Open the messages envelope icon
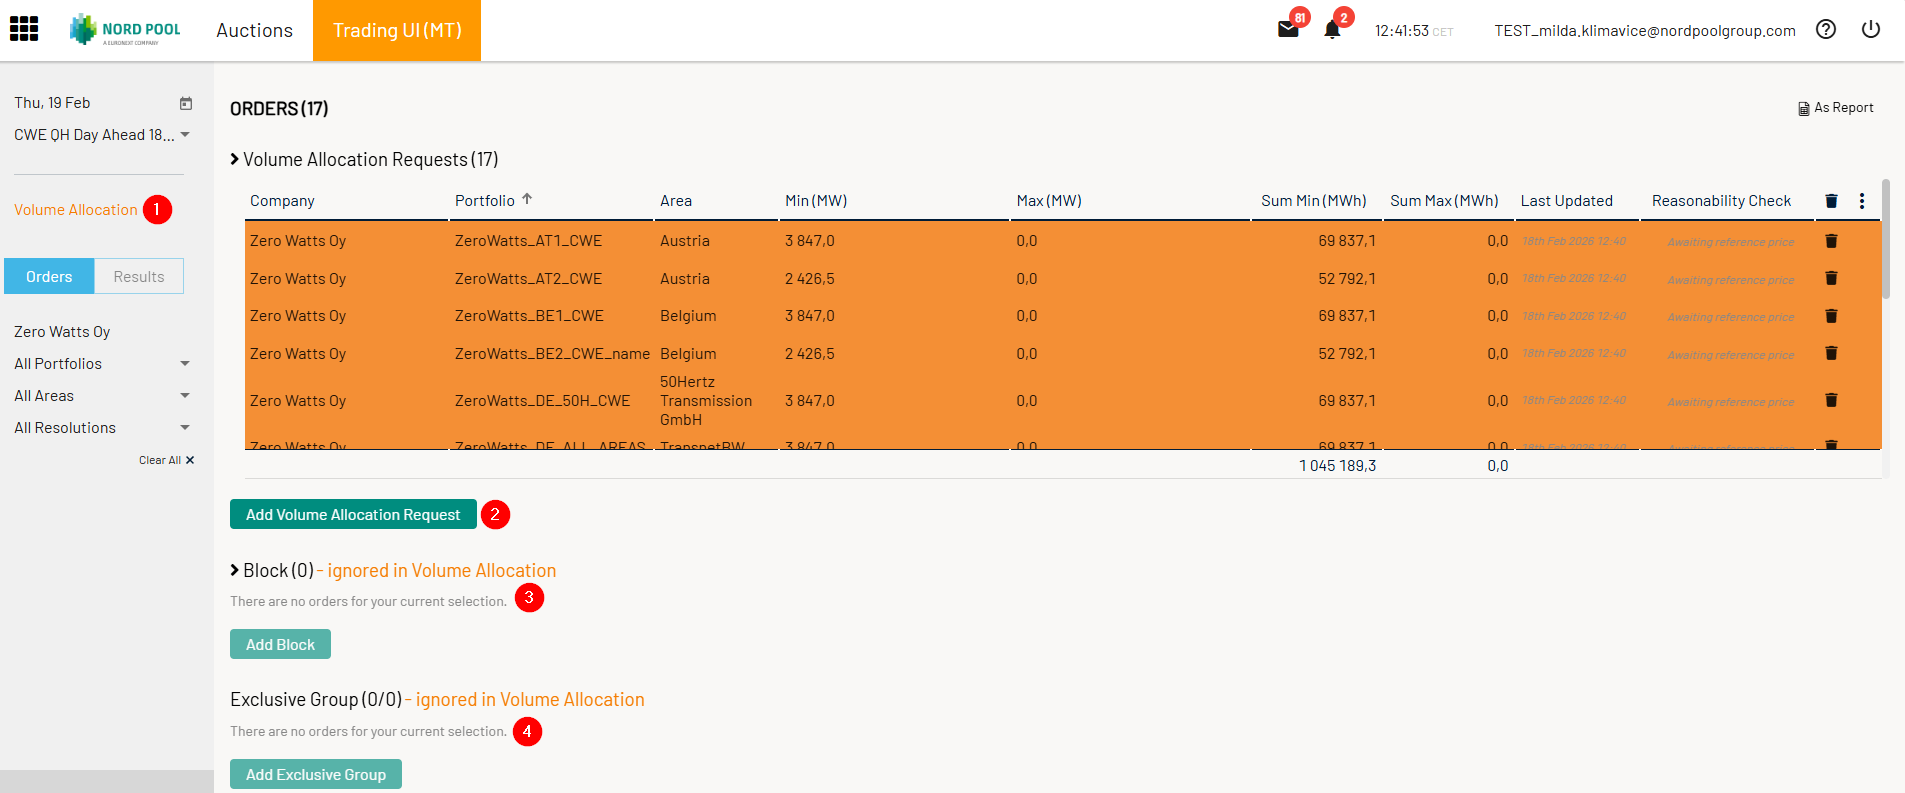This screenshot has width=1905, height=793. [1288, 29]
